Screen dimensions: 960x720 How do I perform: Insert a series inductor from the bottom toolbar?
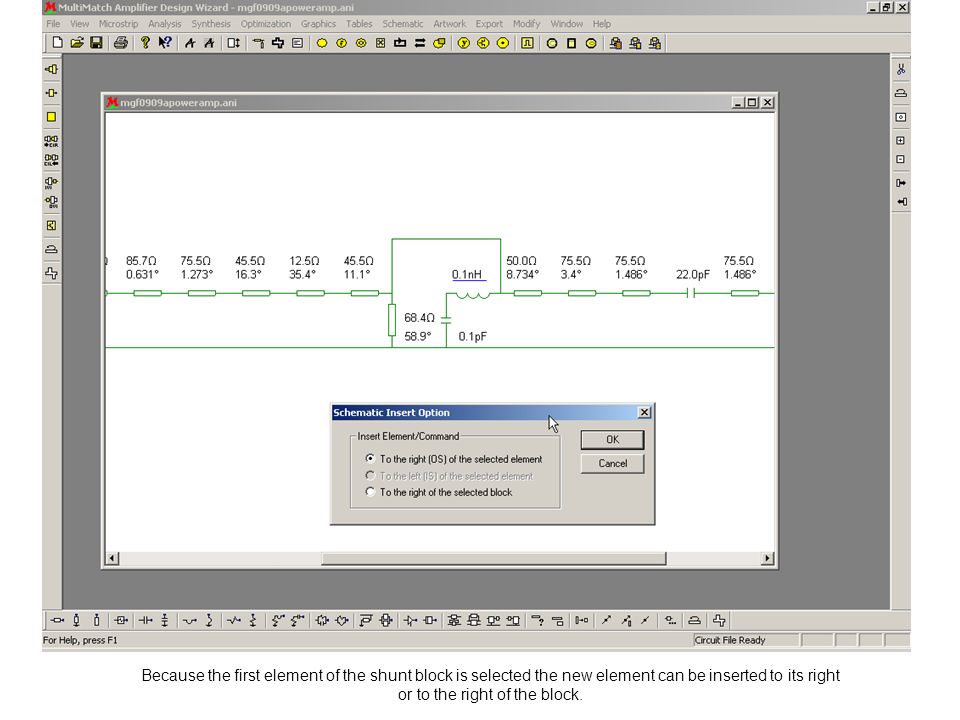coord(189,620)
